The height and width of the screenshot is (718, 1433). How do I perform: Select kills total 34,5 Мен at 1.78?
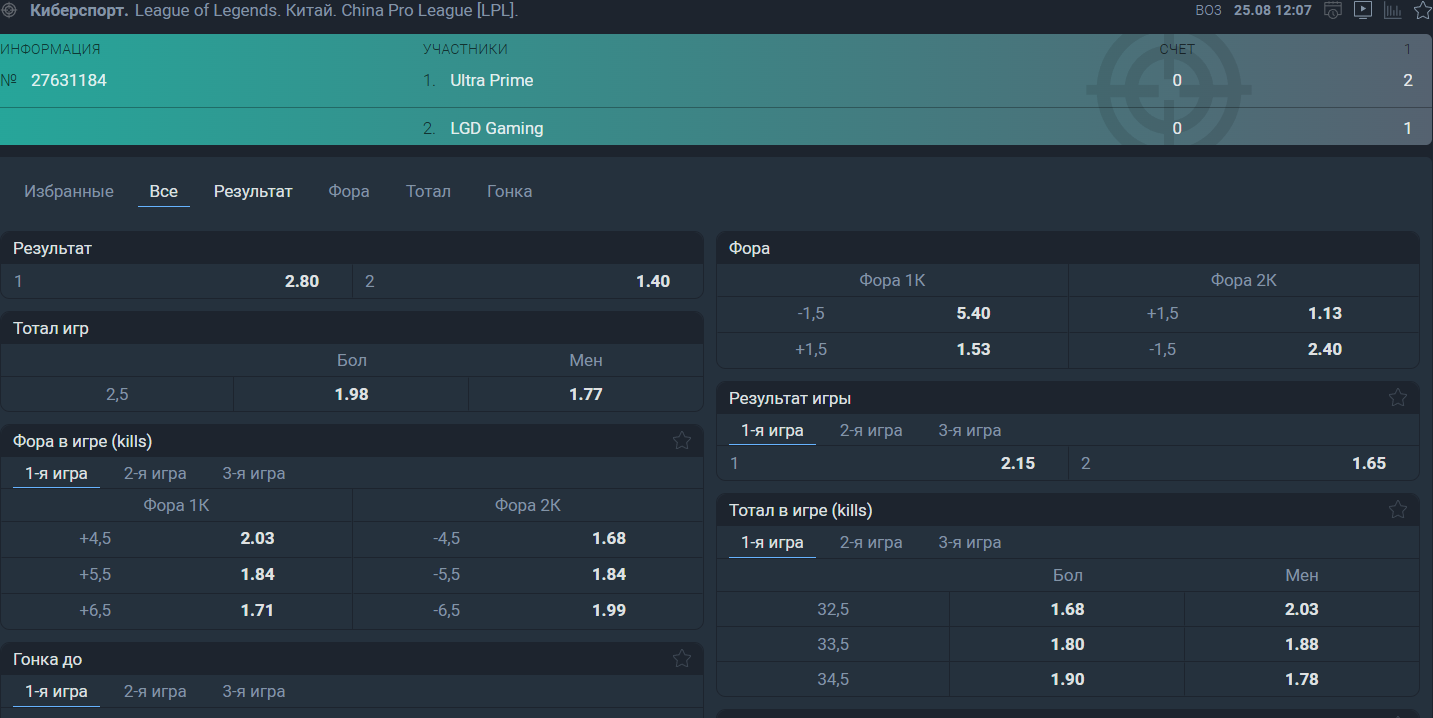[x=1301, y=679]
